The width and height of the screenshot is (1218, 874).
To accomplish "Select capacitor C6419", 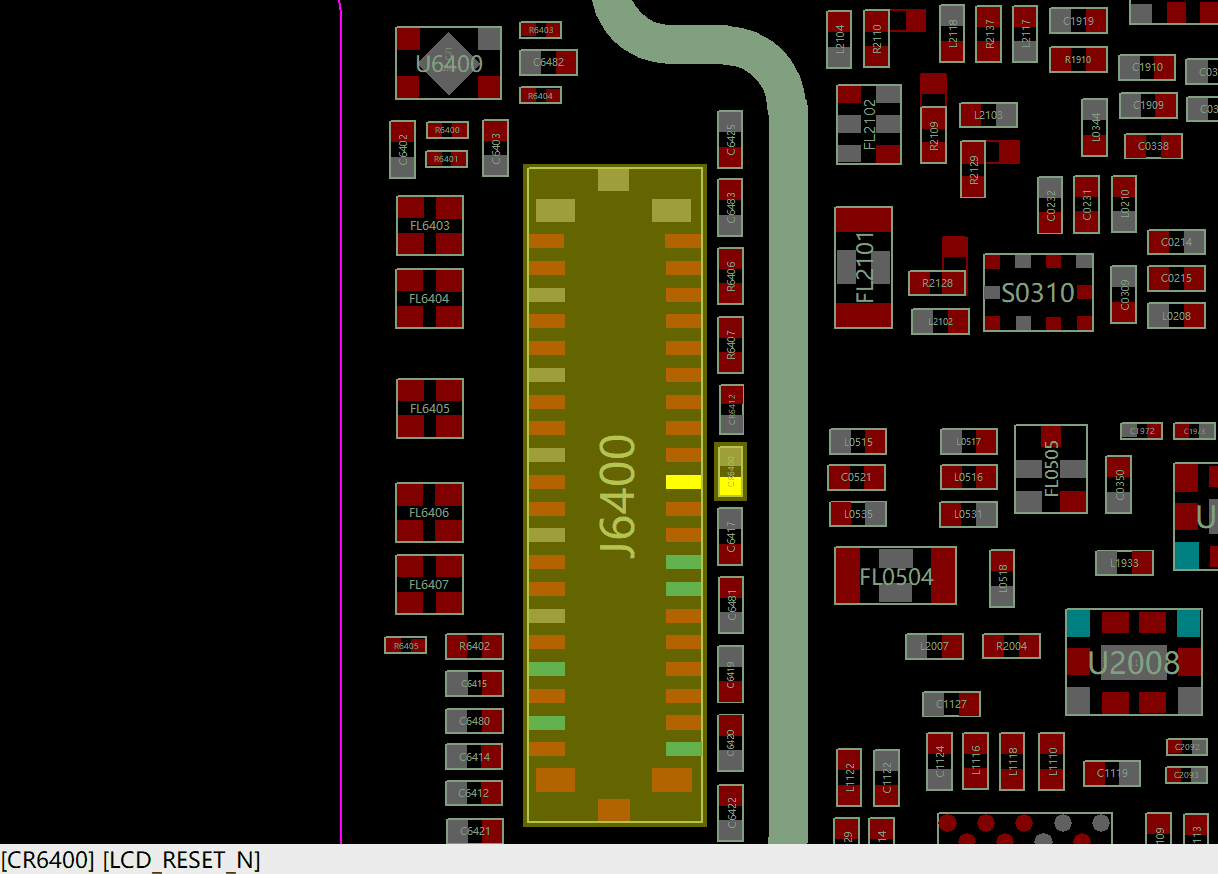I will tap(731, 675).
